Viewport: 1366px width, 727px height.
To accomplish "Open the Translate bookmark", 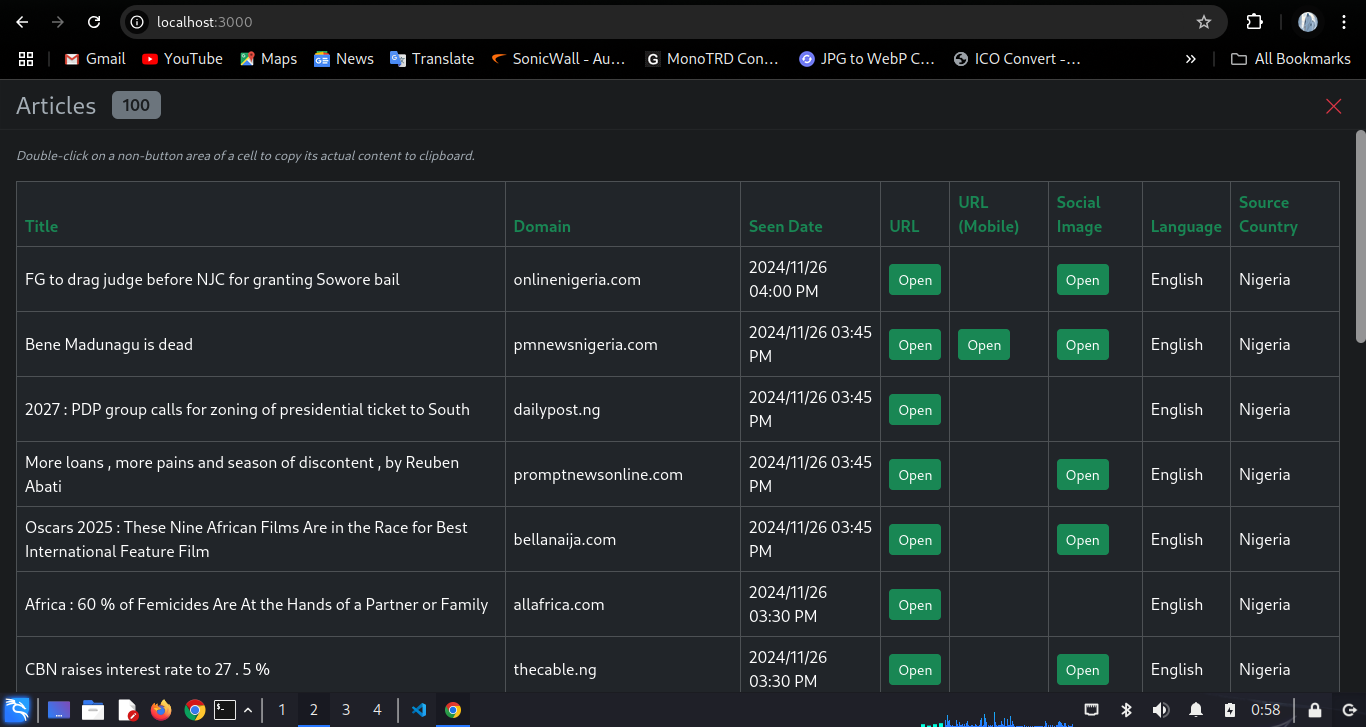I will click(x=432, y=59).
